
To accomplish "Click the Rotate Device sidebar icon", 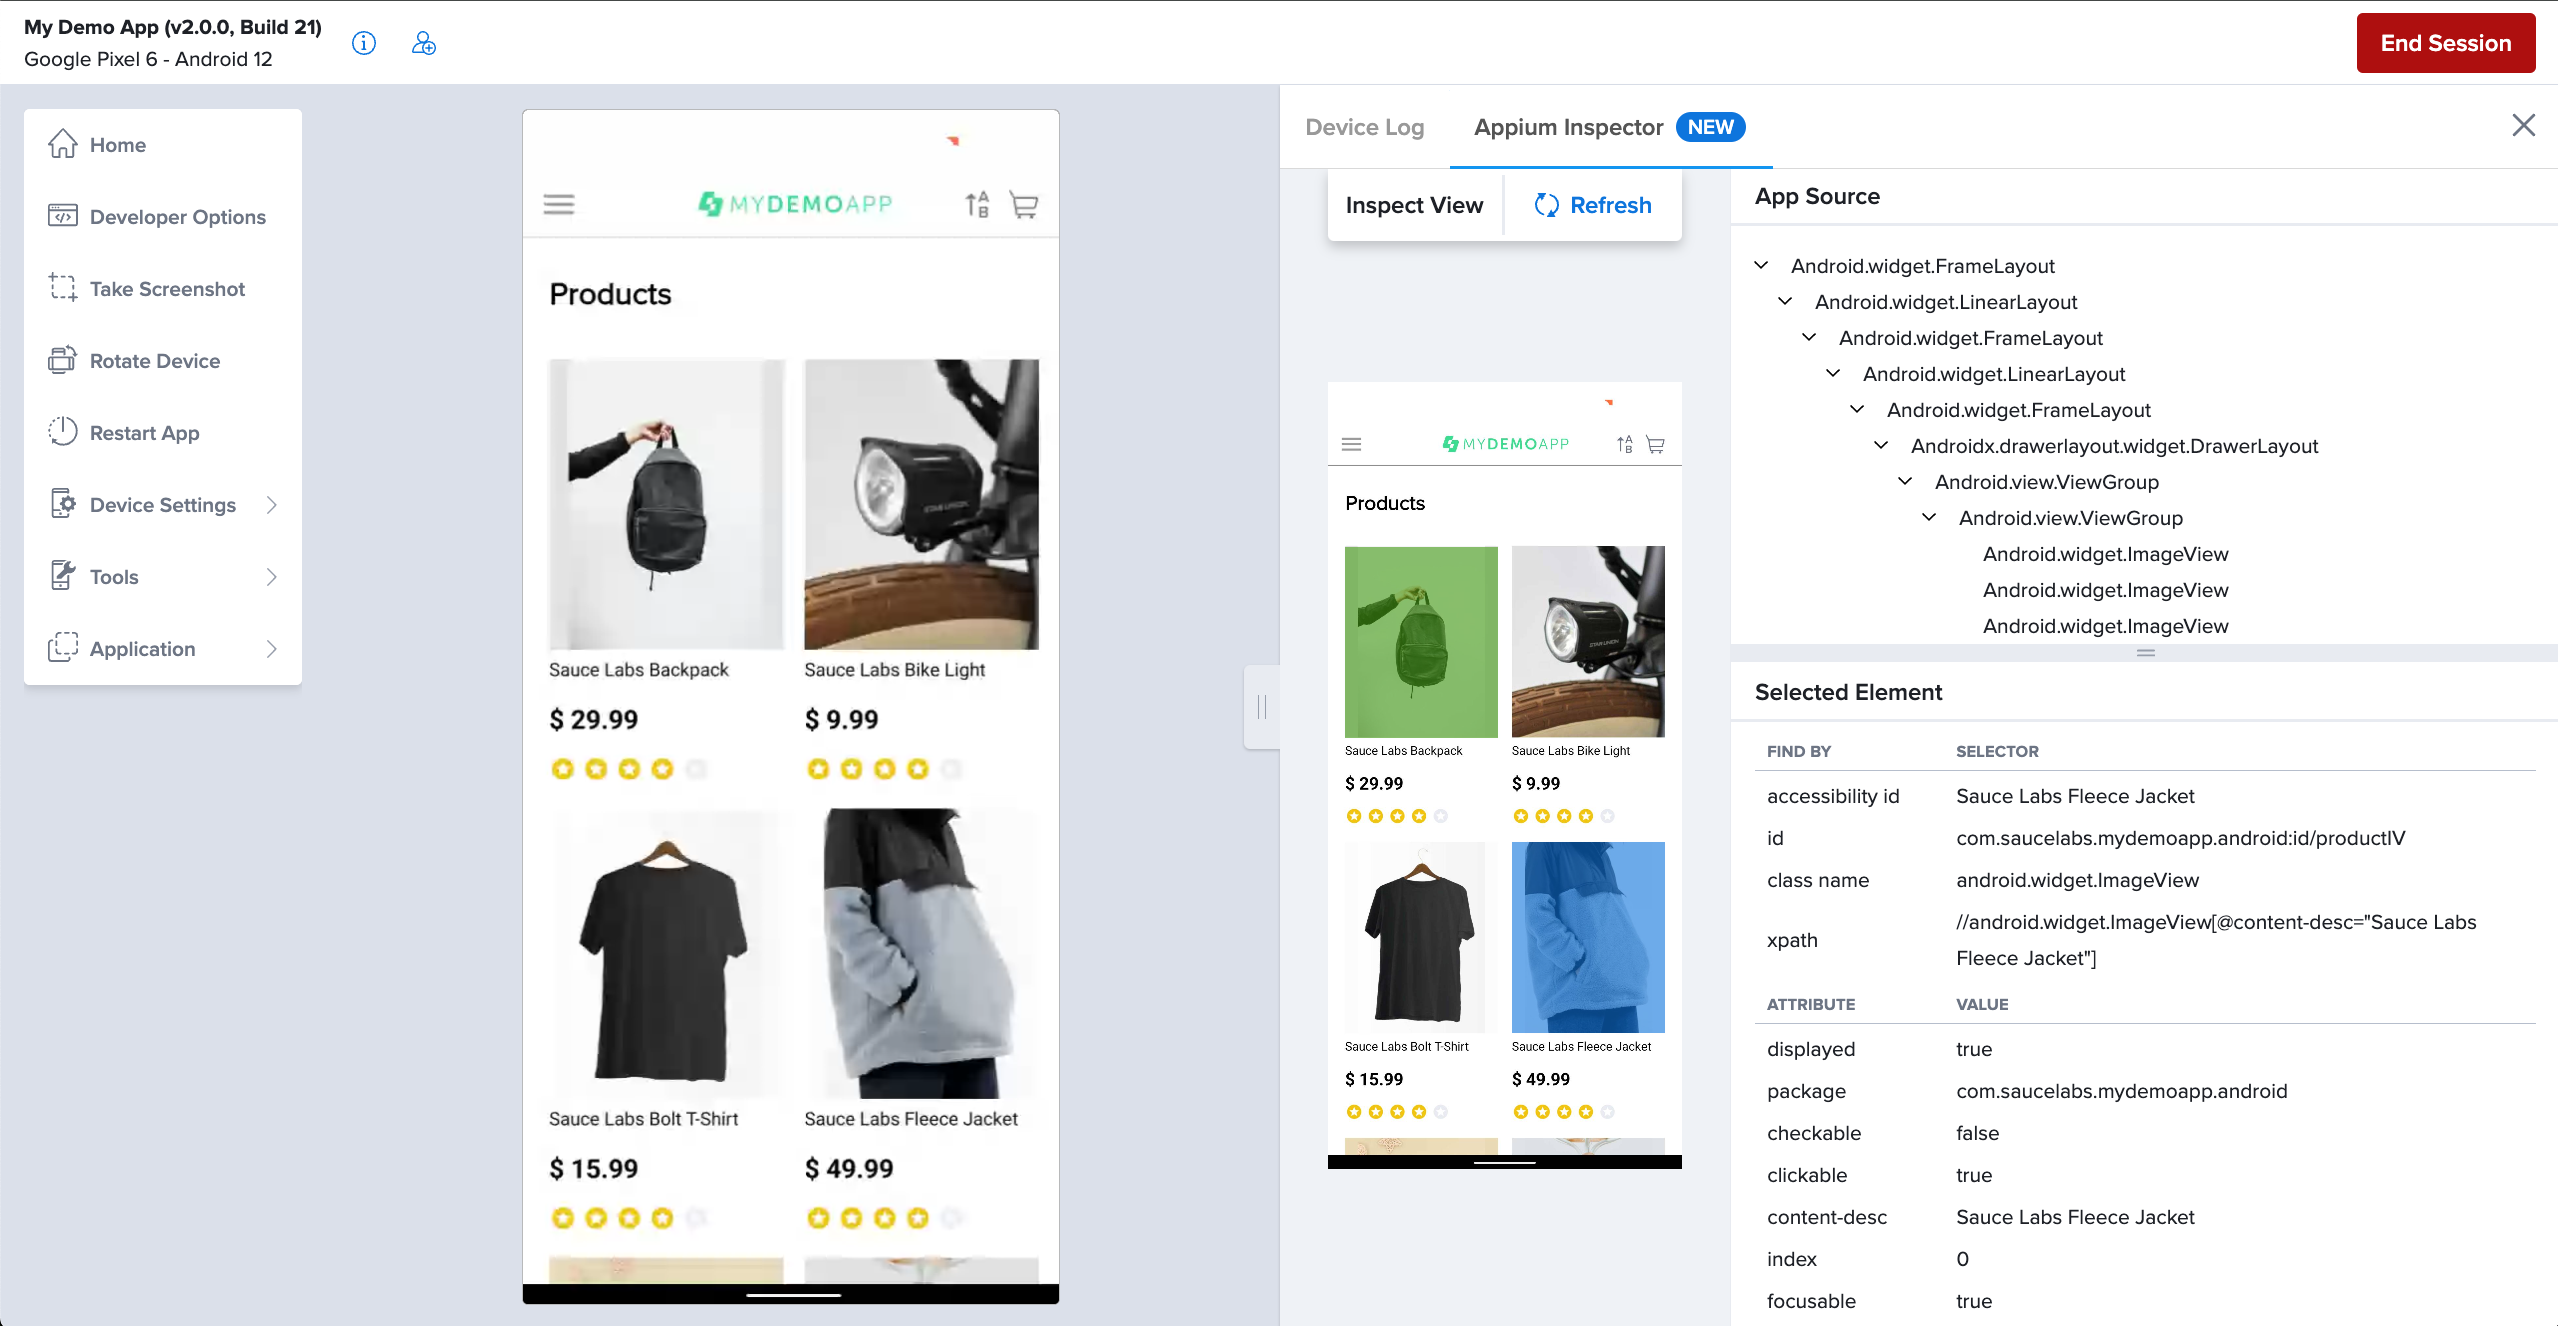I will [63, 360].
